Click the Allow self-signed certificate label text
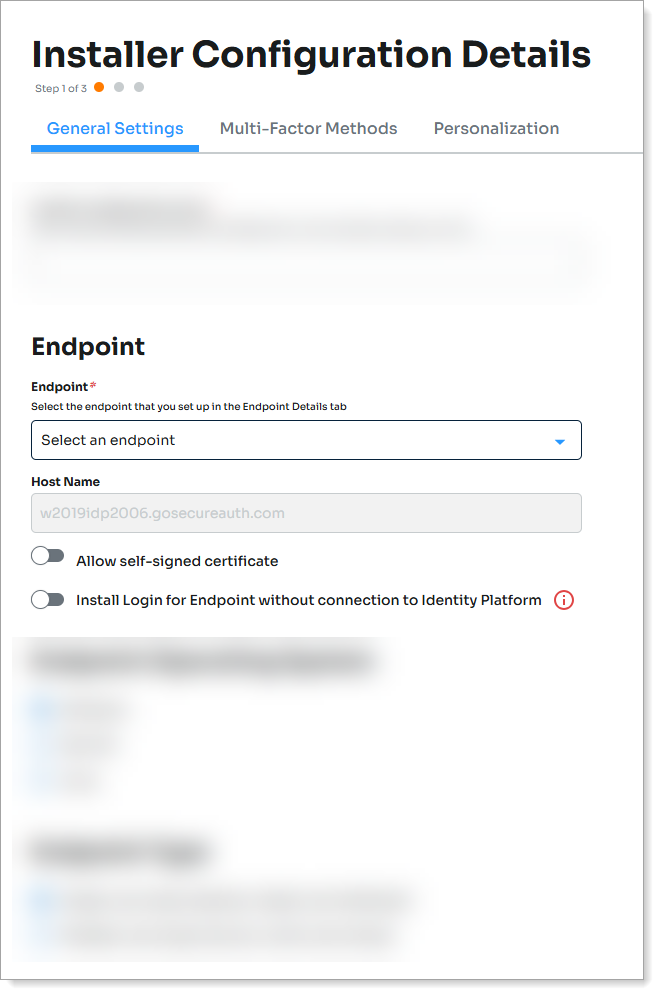Screen dimensions: 659x995 pyautogui.click(x=177, y=561)
